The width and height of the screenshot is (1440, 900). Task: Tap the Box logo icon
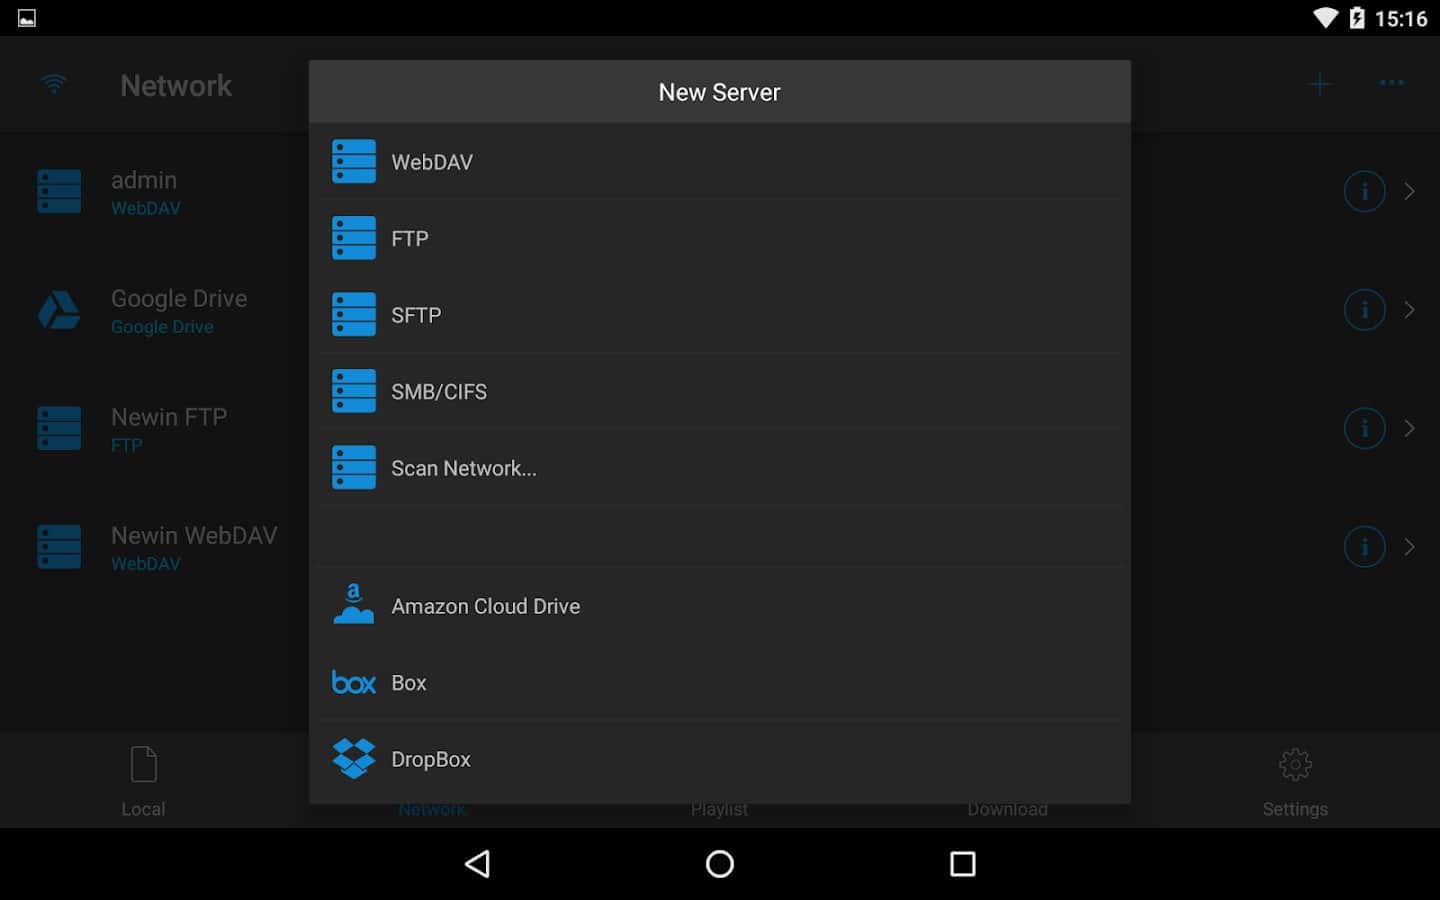354,683
